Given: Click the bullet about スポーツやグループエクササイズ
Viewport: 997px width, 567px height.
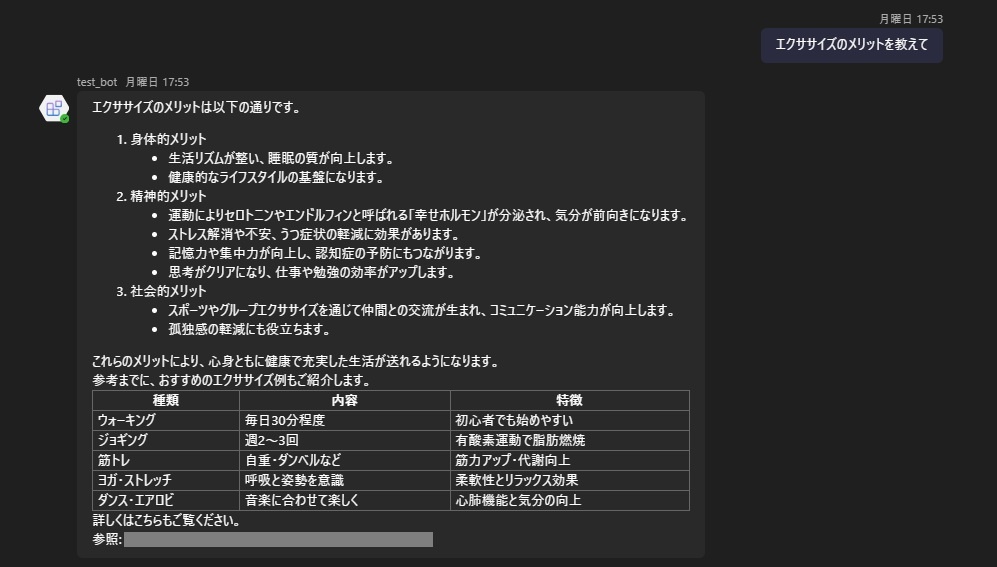Looking at the screenshot, I should [422, 310].
